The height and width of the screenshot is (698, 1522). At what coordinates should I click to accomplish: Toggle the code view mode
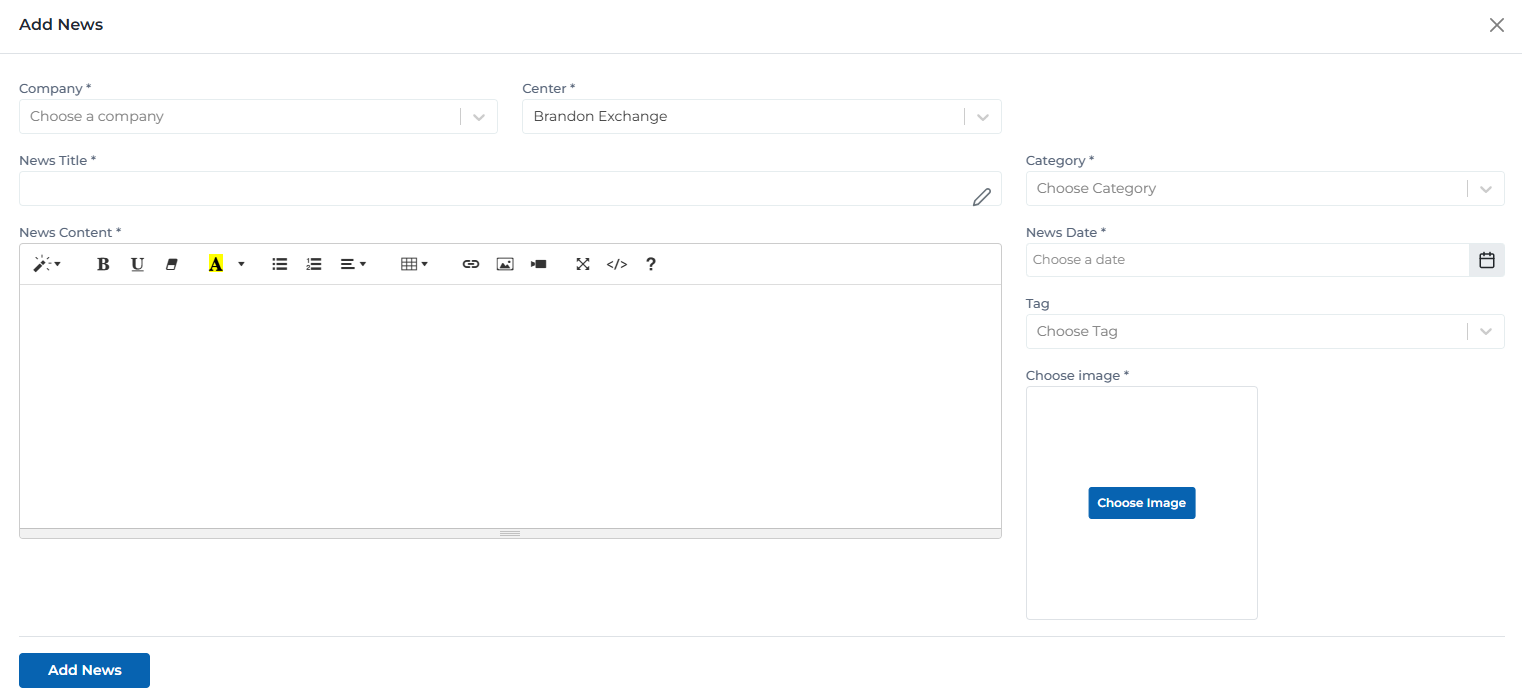[616, 263]
